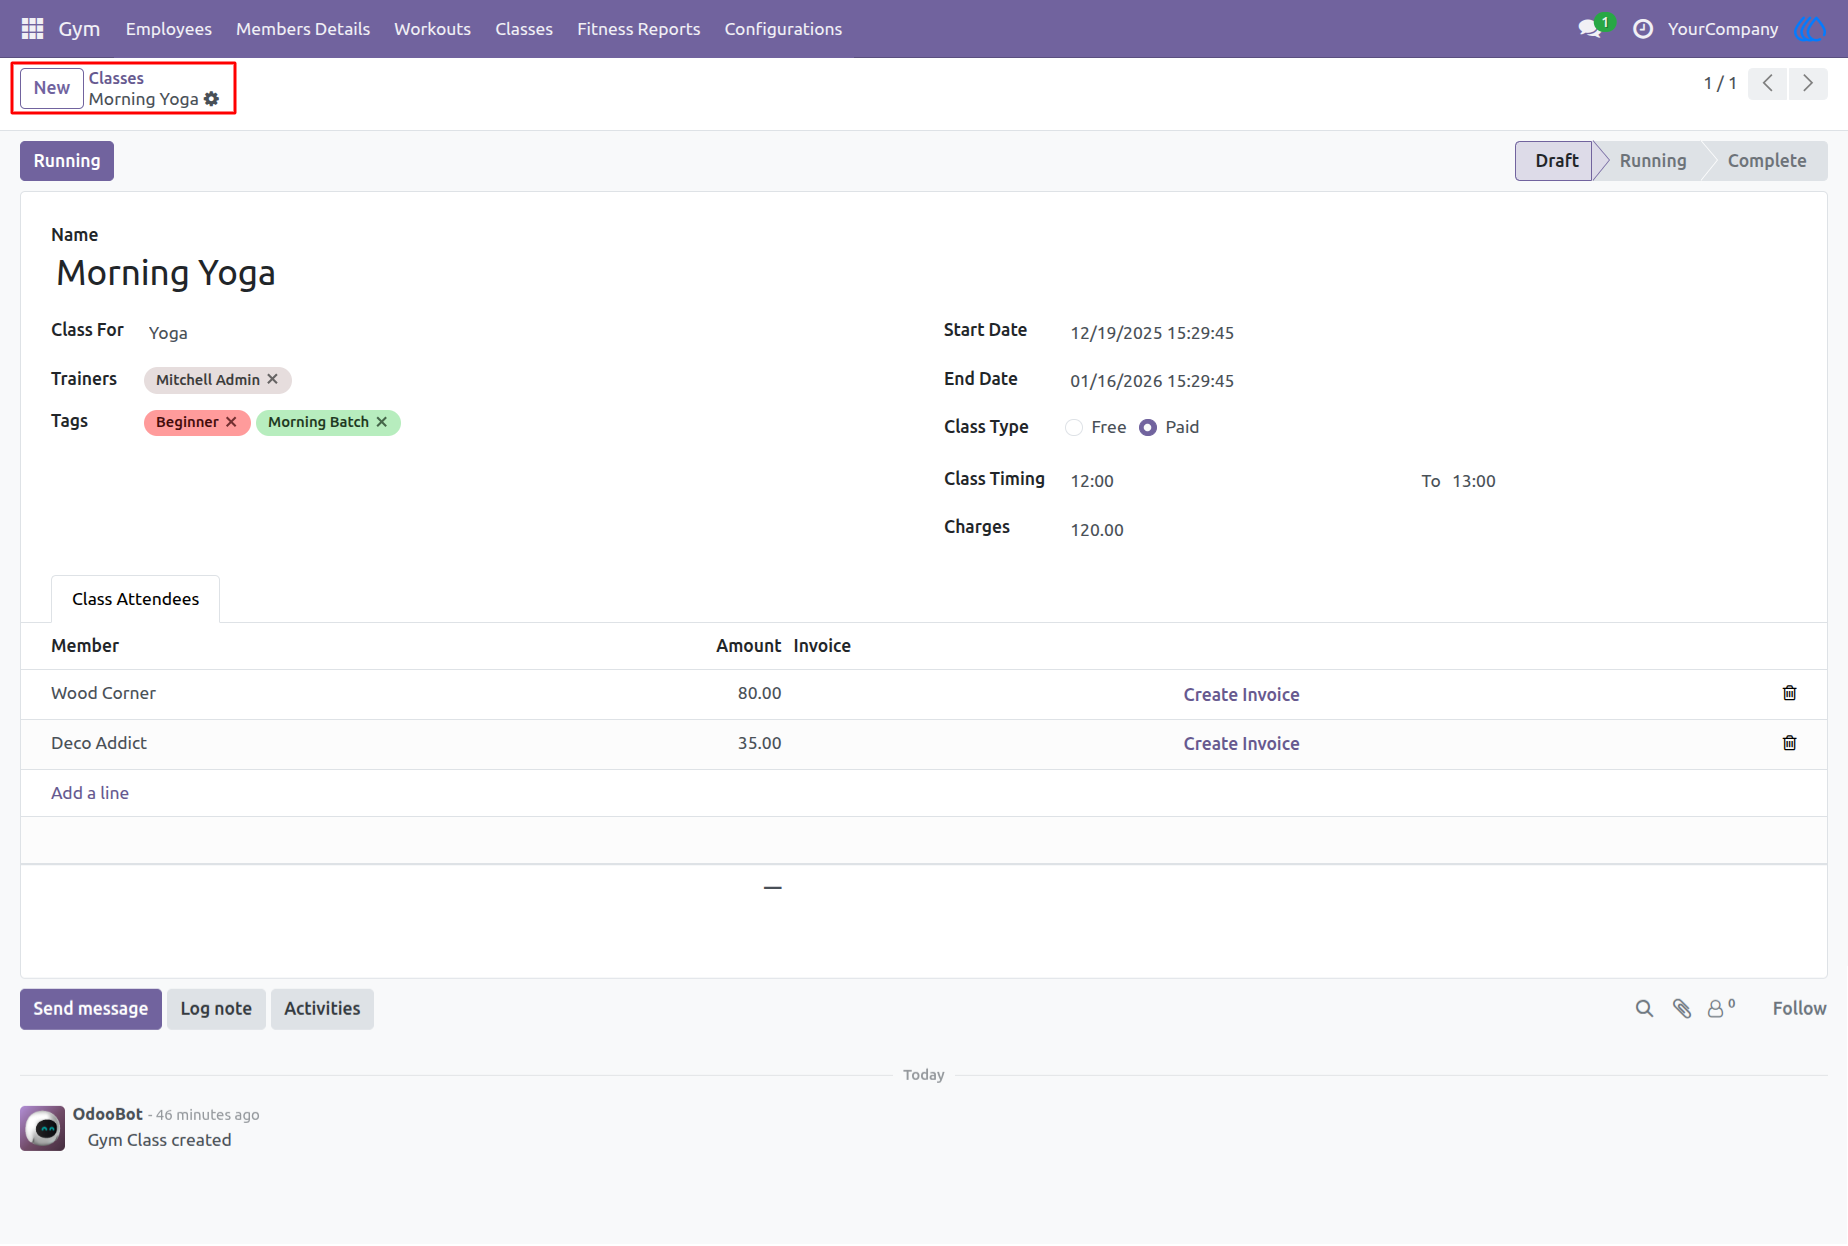Search messages in the chatter

1644,1009
